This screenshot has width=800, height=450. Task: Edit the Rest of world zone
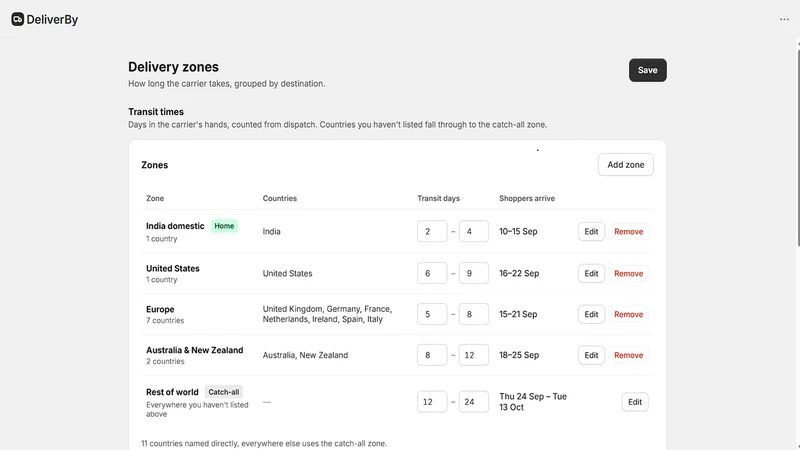click(x=635, y=402)
